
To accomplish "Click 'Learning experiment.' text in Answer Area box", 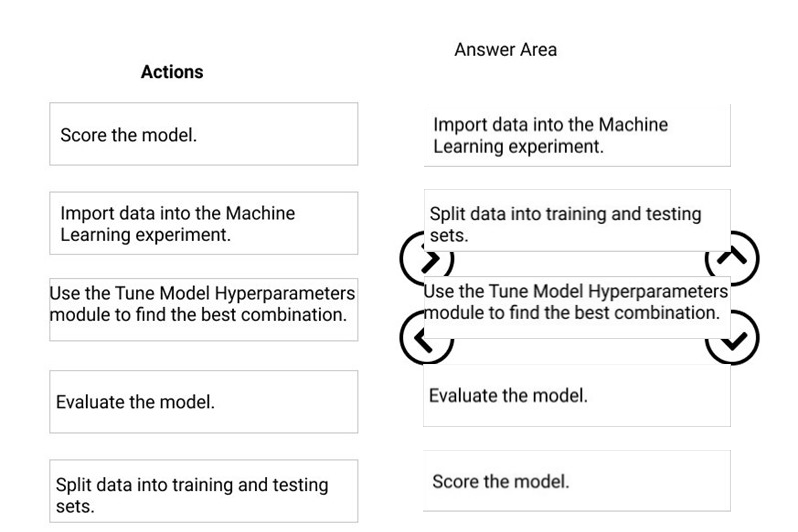I will point(519,147).
